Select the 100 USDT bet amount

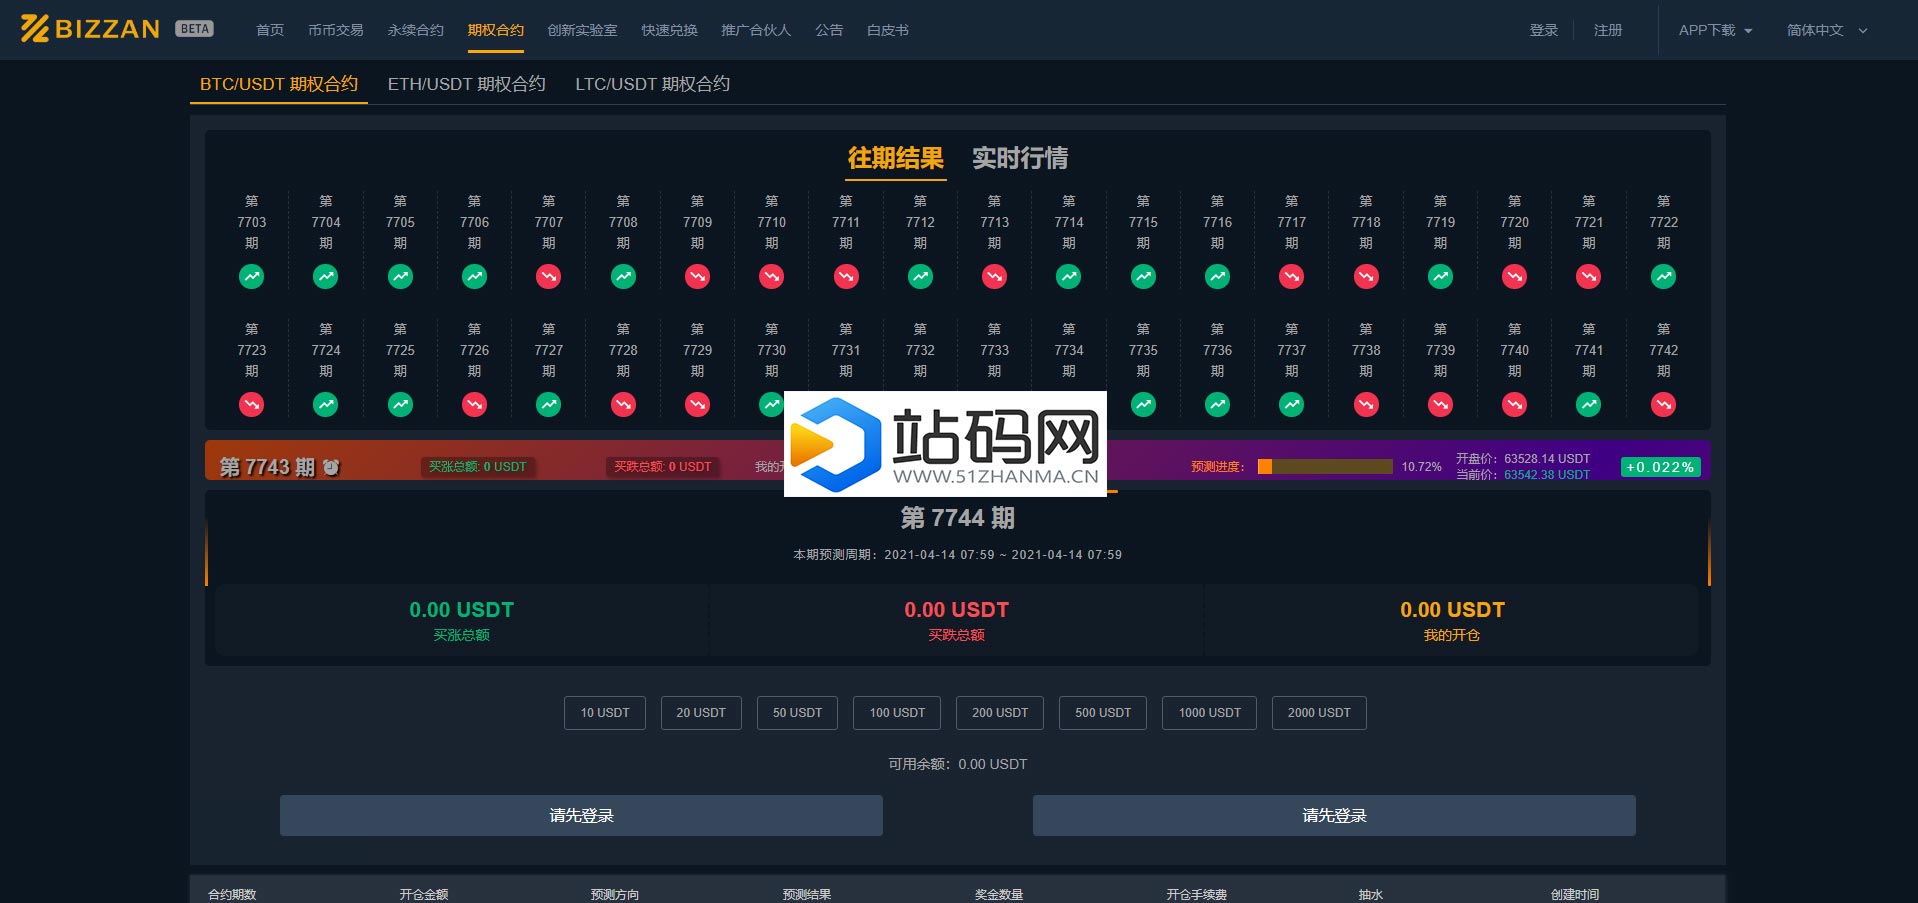click(897, 713)
